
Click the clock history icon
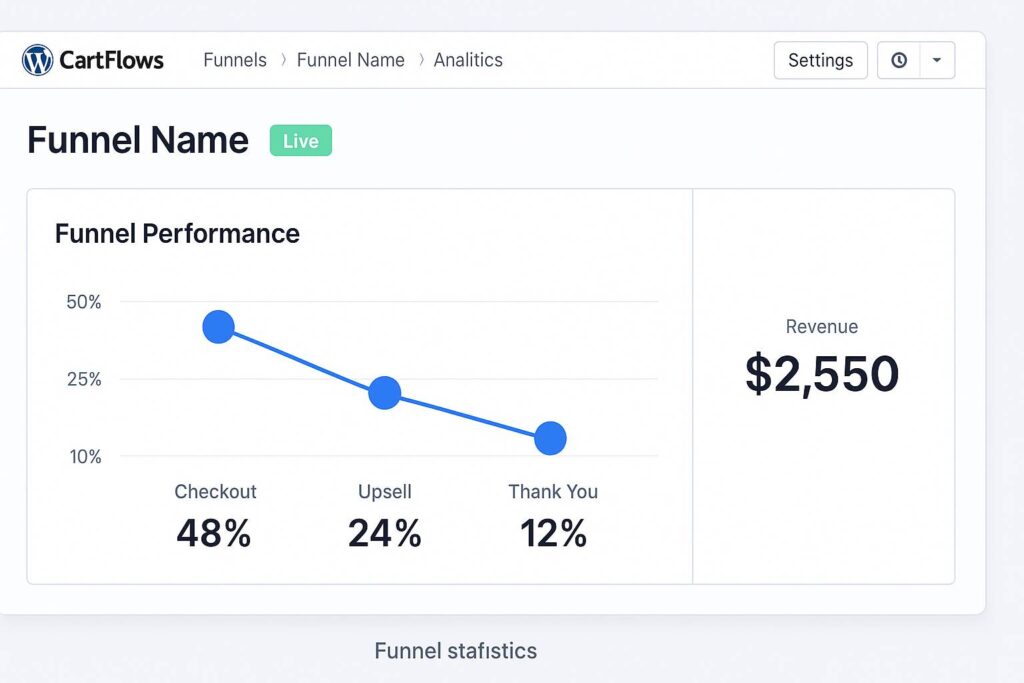pyautogui.click(x=899, y=60)
